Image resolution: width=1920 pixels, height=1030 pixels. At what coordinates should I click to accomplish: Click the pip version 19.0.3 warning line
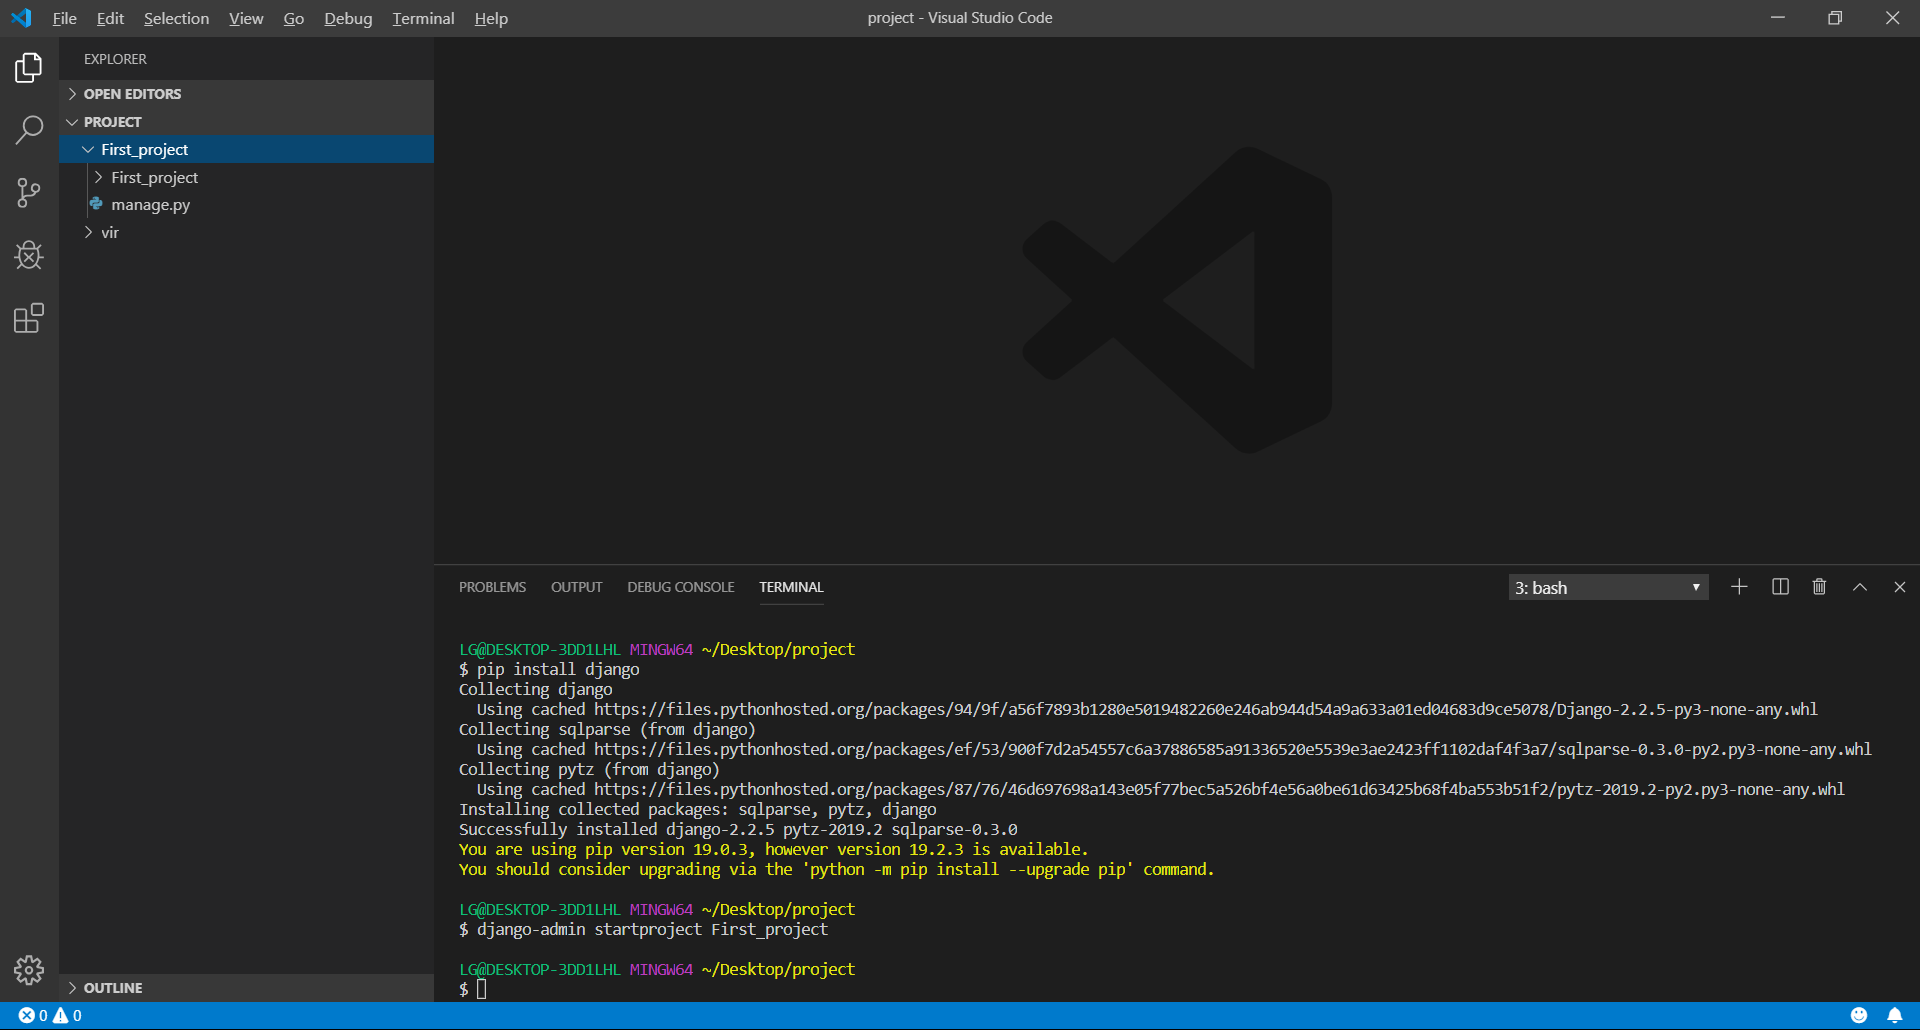click(773, 849)
